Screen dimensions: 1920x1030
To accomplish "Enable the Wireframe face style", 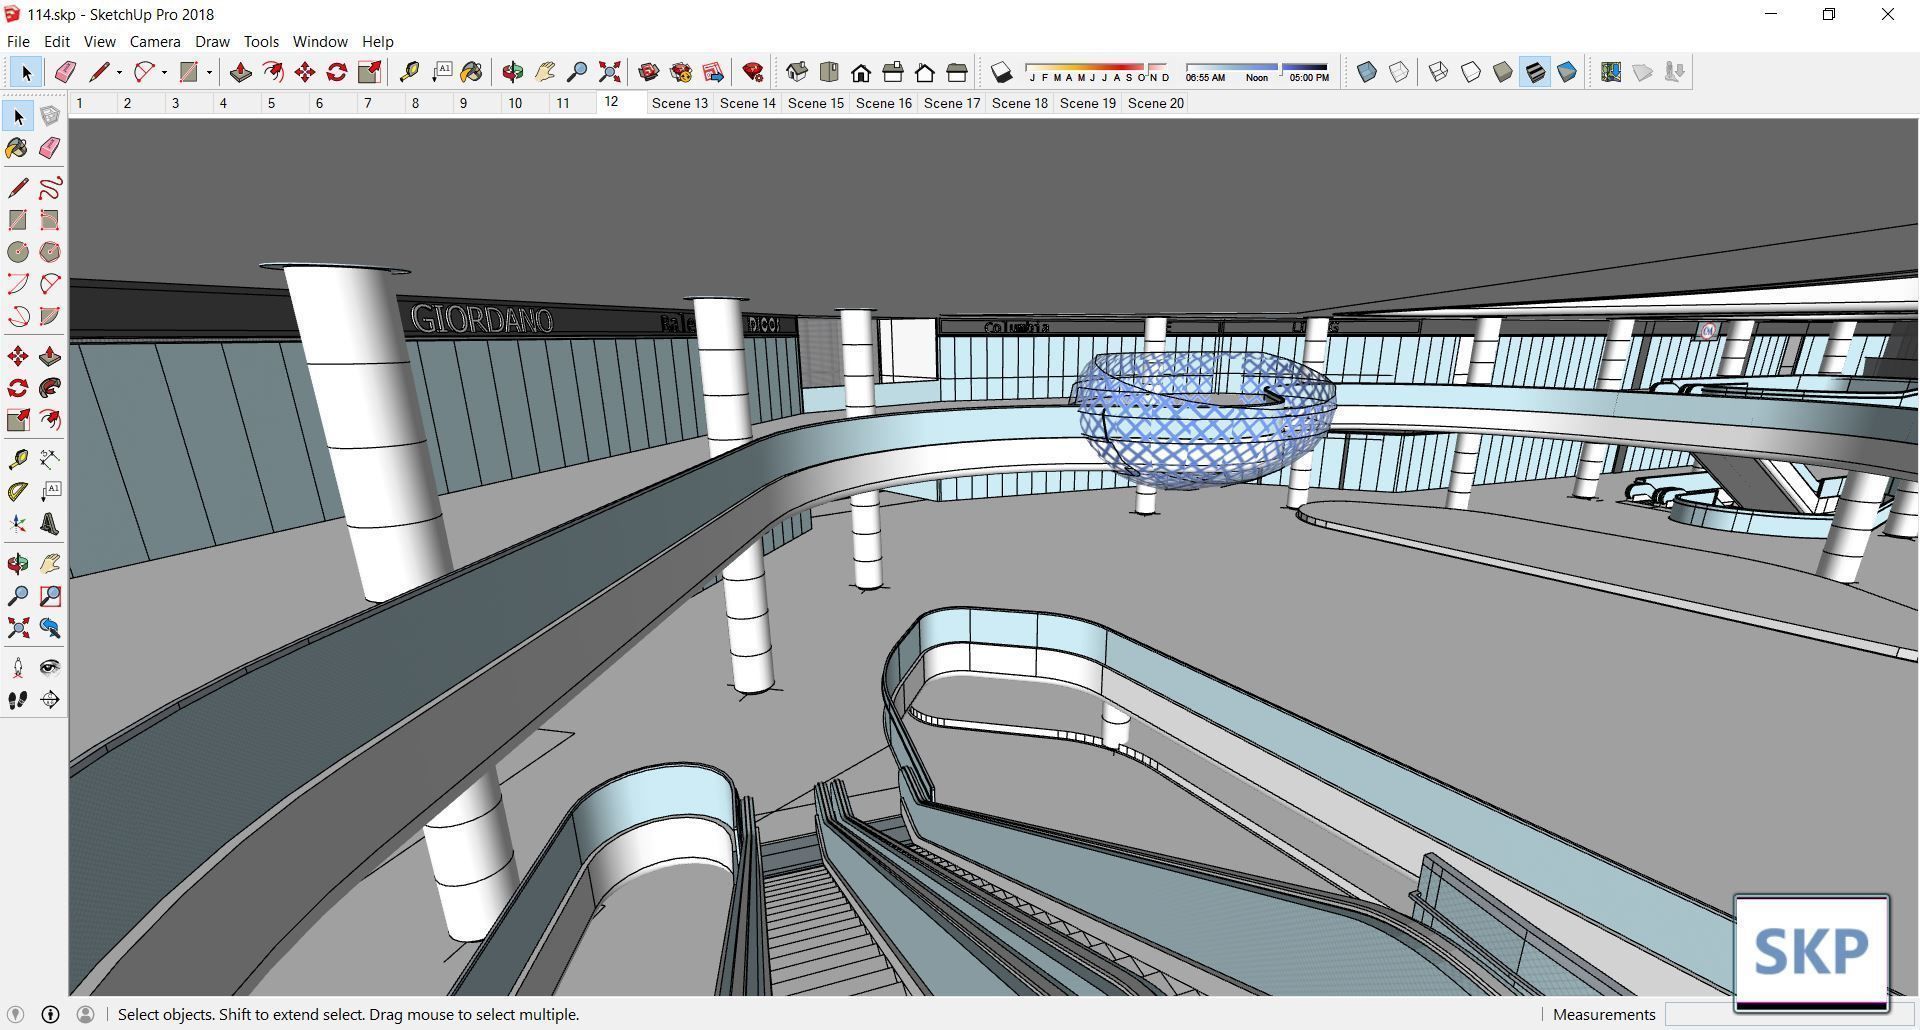I will point(1438,72).
